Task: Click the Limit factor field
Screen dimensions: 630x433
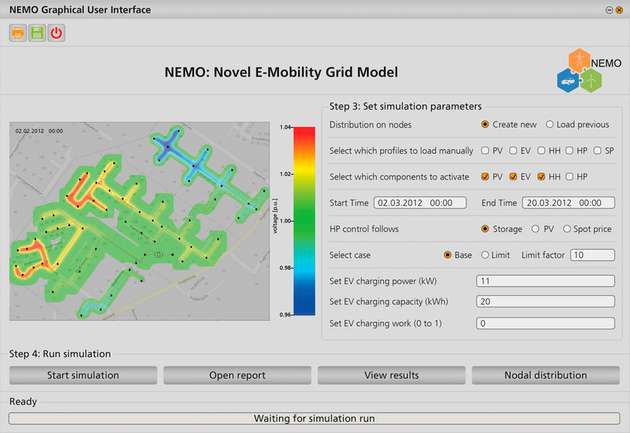Action: [592, 255]
